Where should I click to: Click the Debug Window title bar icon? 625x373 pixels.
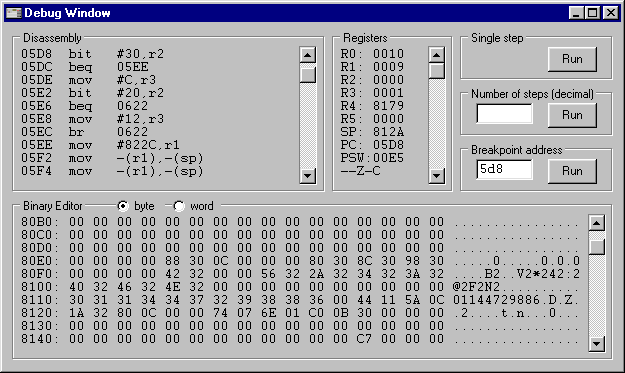click(x=14, y=13)
